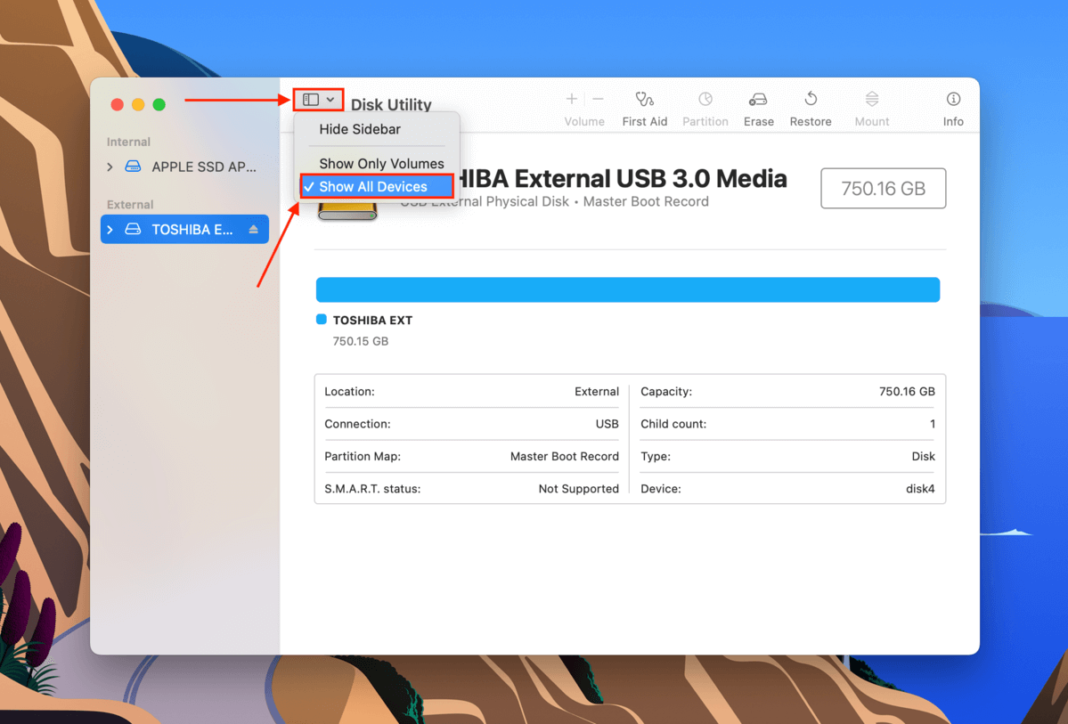Screen dimensions: 1068x724
Task: Switch to Show Only Volumes view
Action: click(382, 162)
